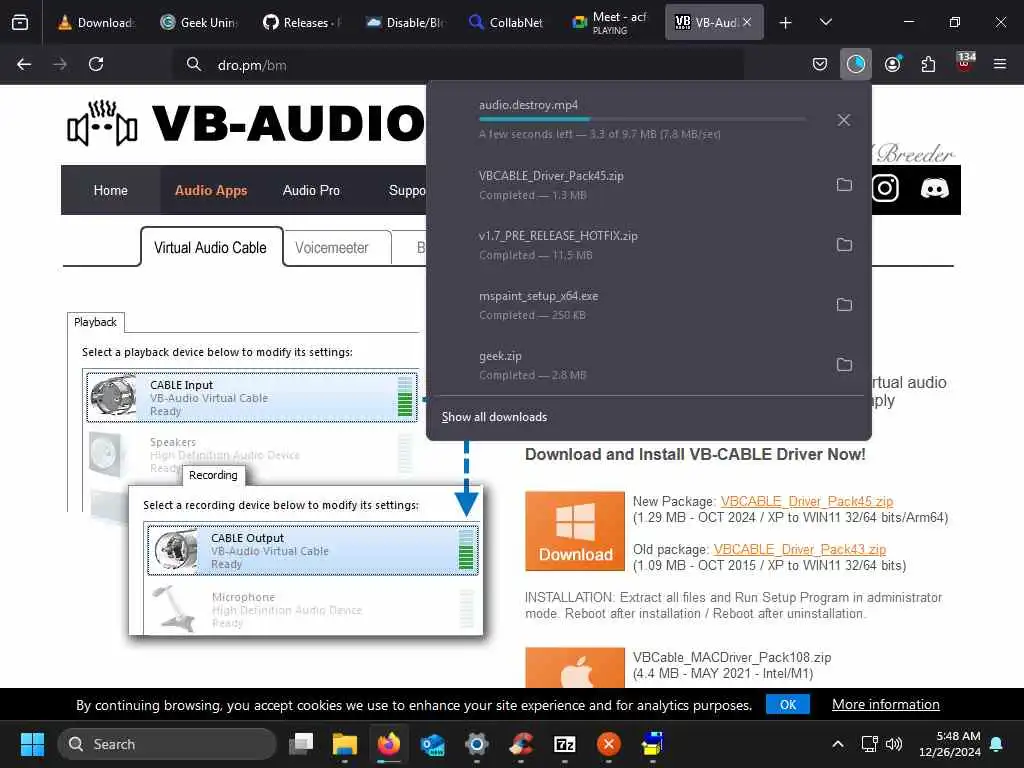Viewport: 1024px width, 768px height.
Task: Open VB-Audio Instagram link icon
Action: 886,189
